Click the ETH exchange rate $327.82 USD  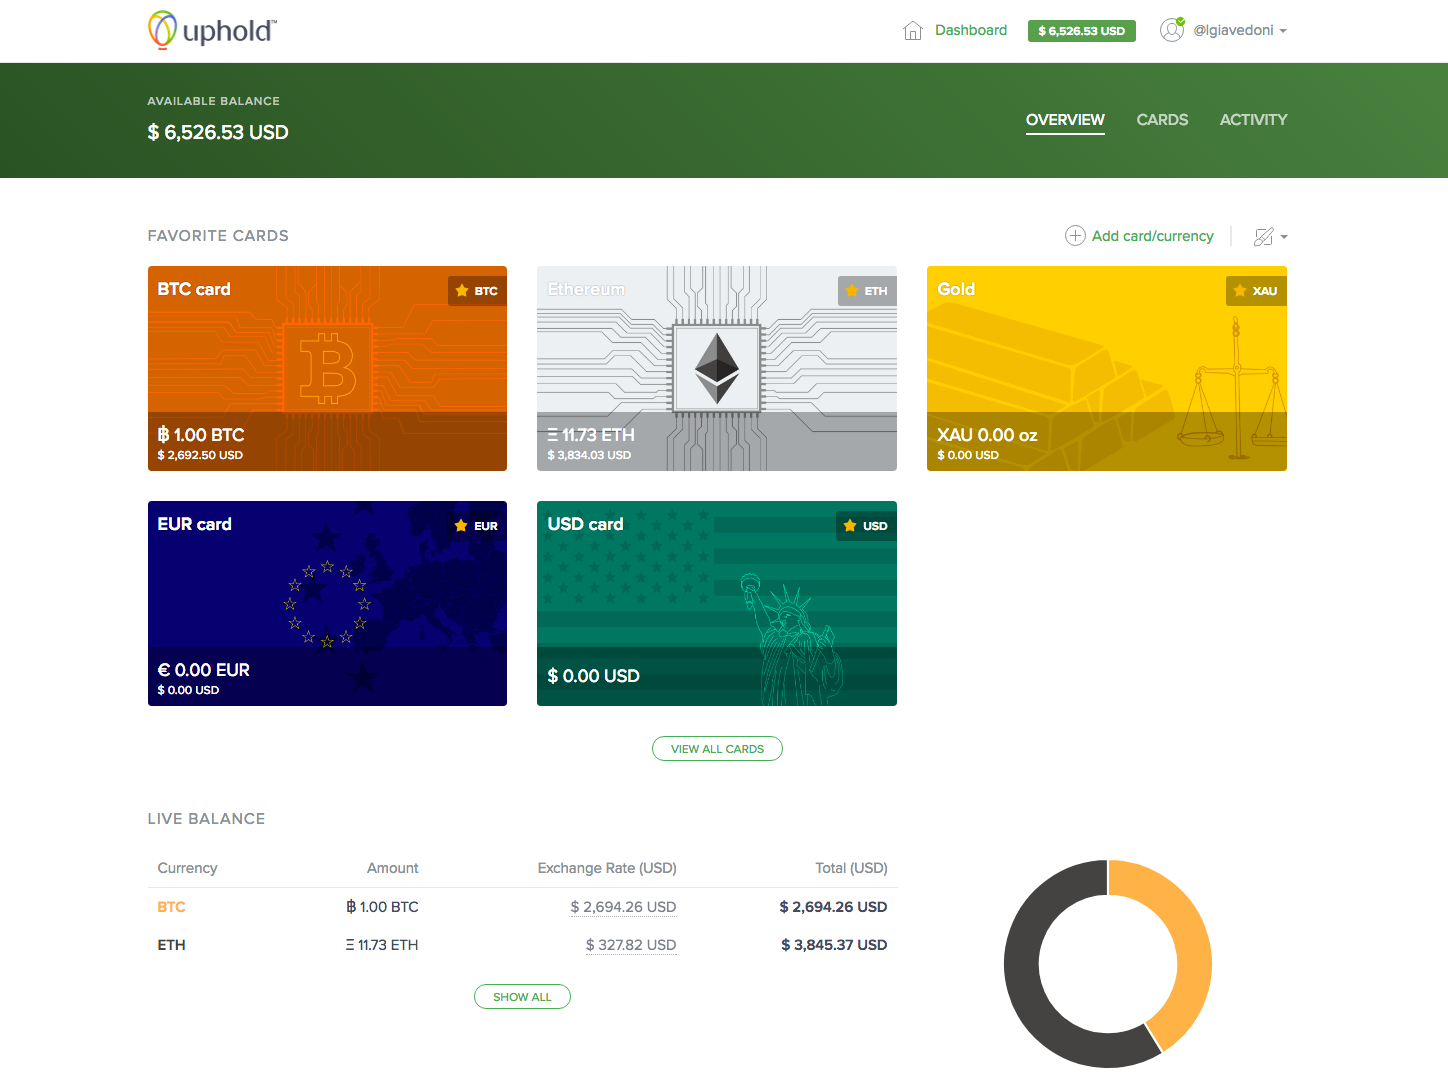[631, 945]
